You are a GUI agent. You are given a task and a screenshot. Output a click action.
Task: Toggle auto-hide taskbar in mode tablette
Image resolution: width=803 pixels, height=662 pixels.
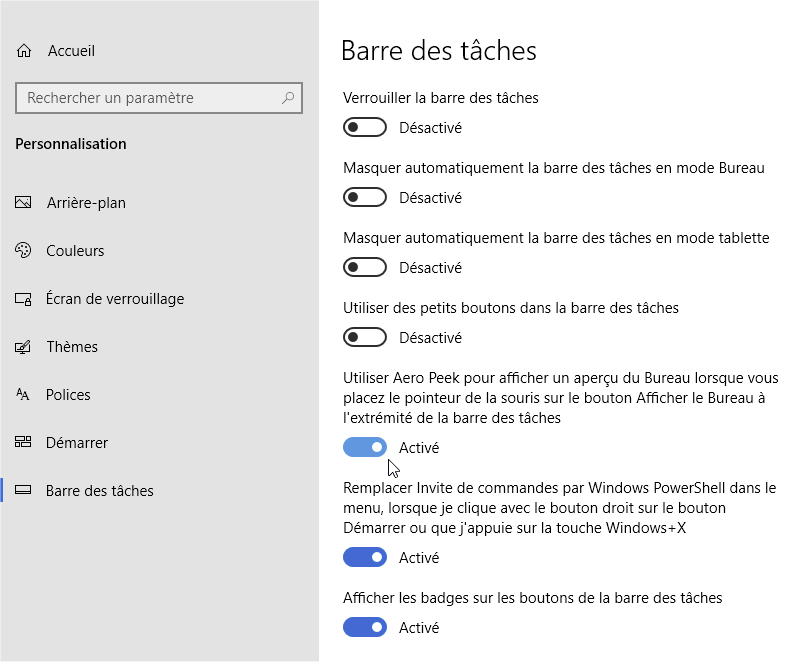[365, 267]
